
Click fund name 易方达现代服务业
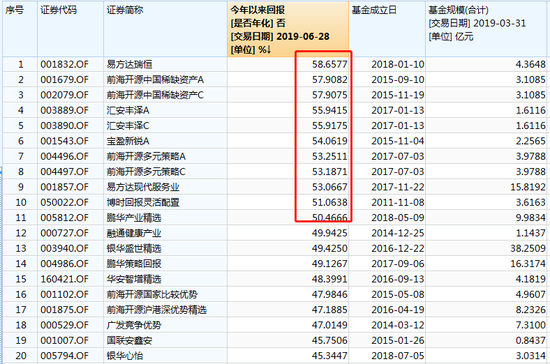coord(143,187)
